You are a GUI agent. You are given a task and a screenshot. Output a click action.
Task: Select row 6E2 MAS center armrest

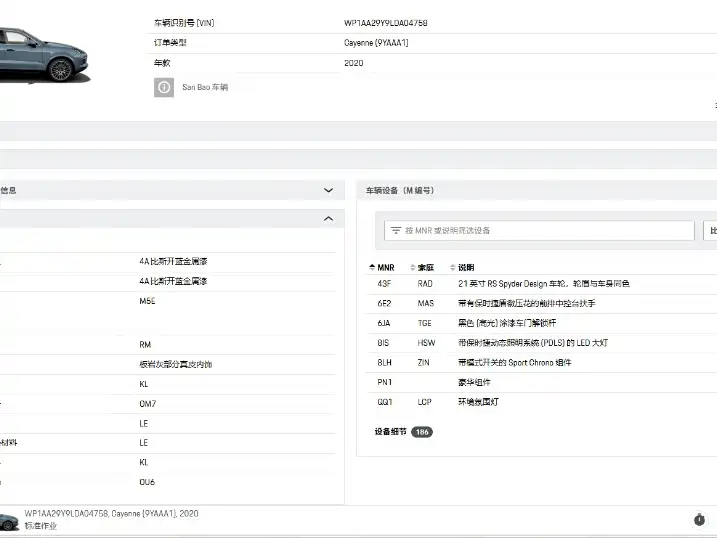pos(541,304)
